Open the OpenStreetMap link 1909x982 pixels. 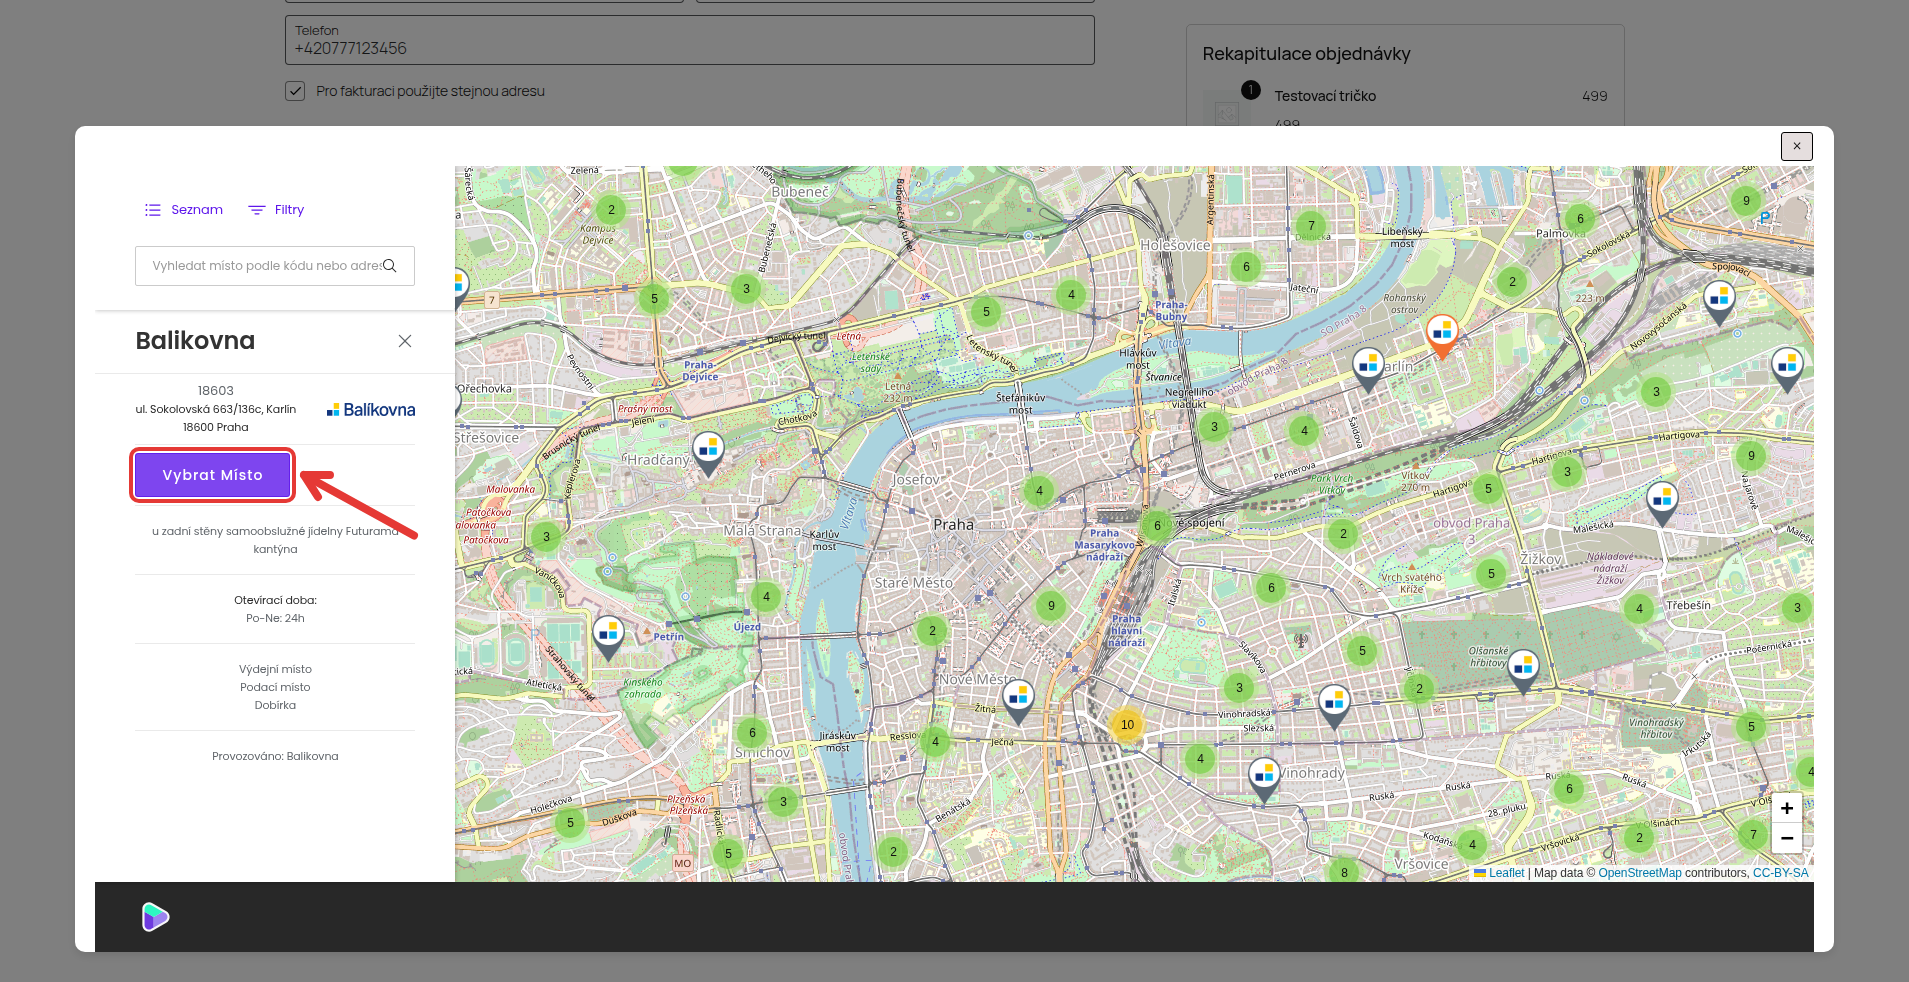tap(1639, 873)
